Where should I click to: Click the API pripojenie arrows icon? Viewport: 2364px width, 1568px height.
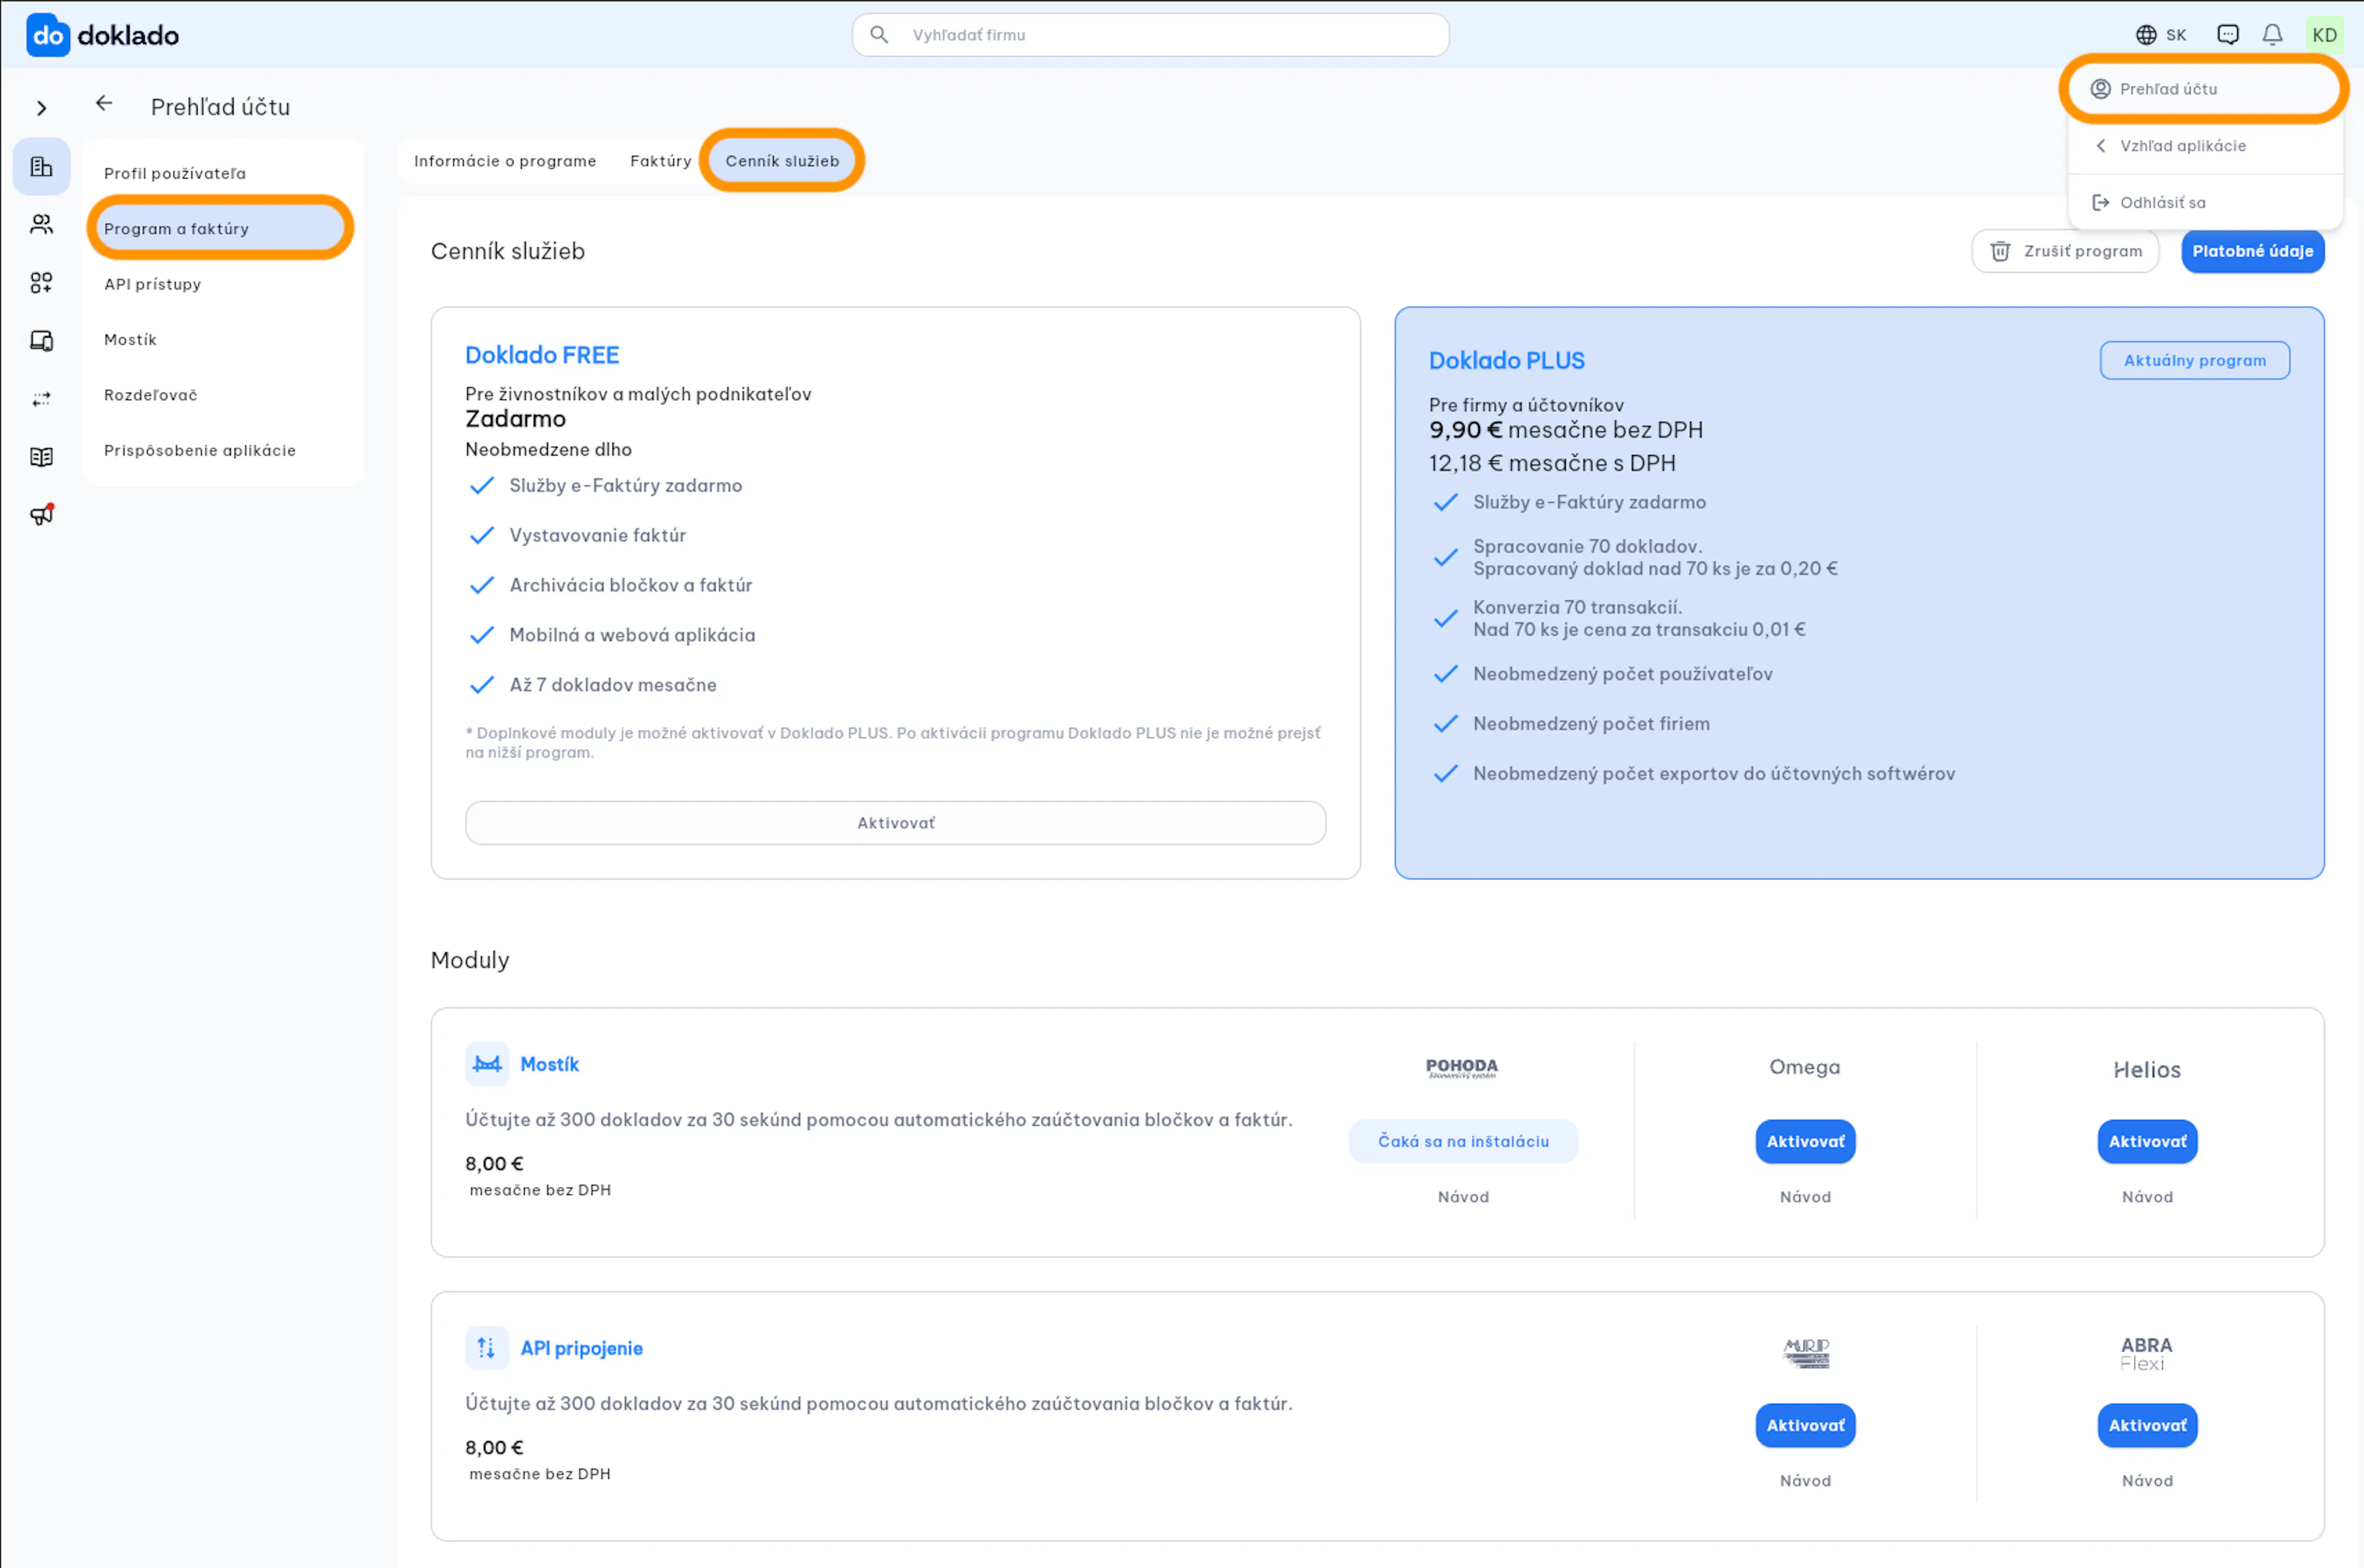click(x=487, y=1348)
